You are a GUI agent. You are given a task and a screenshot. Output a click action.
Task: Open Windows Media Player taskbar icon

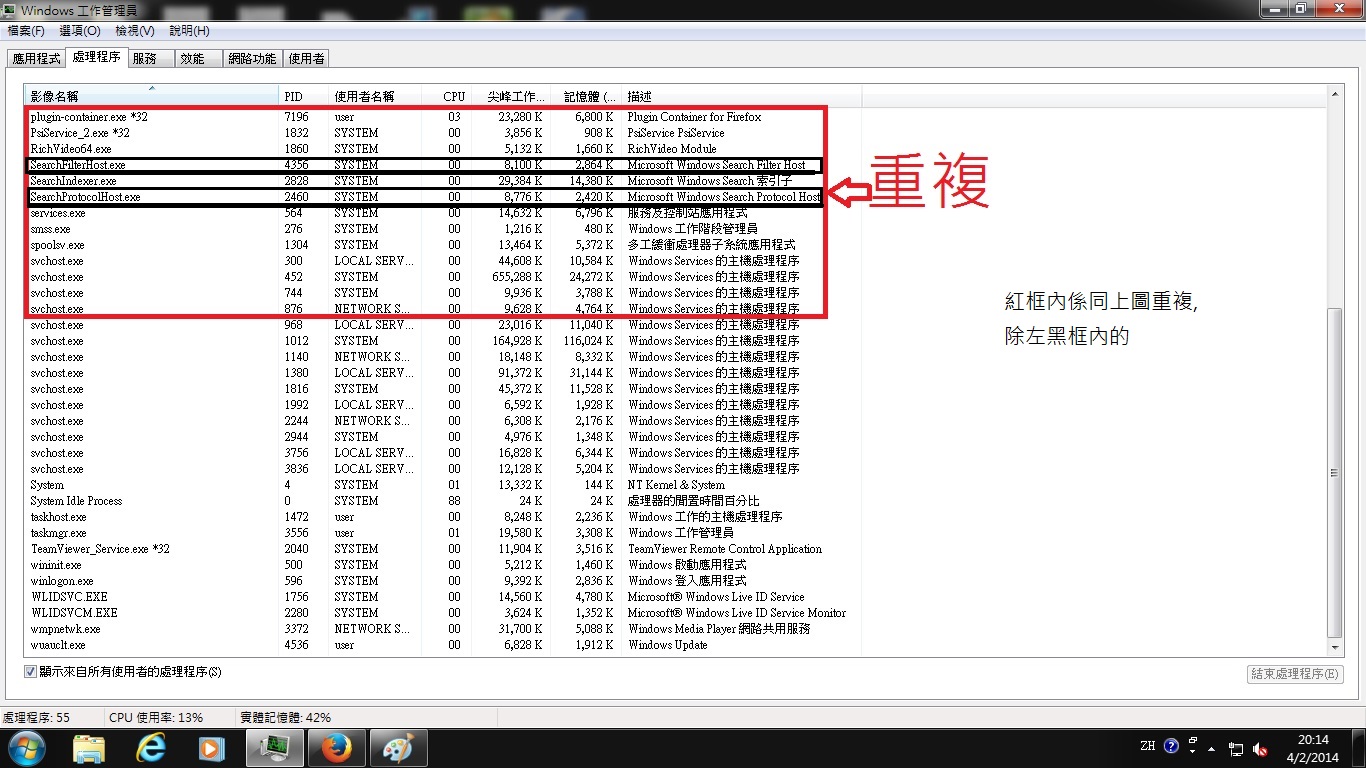pyautogui.click(x=211, y=748)
